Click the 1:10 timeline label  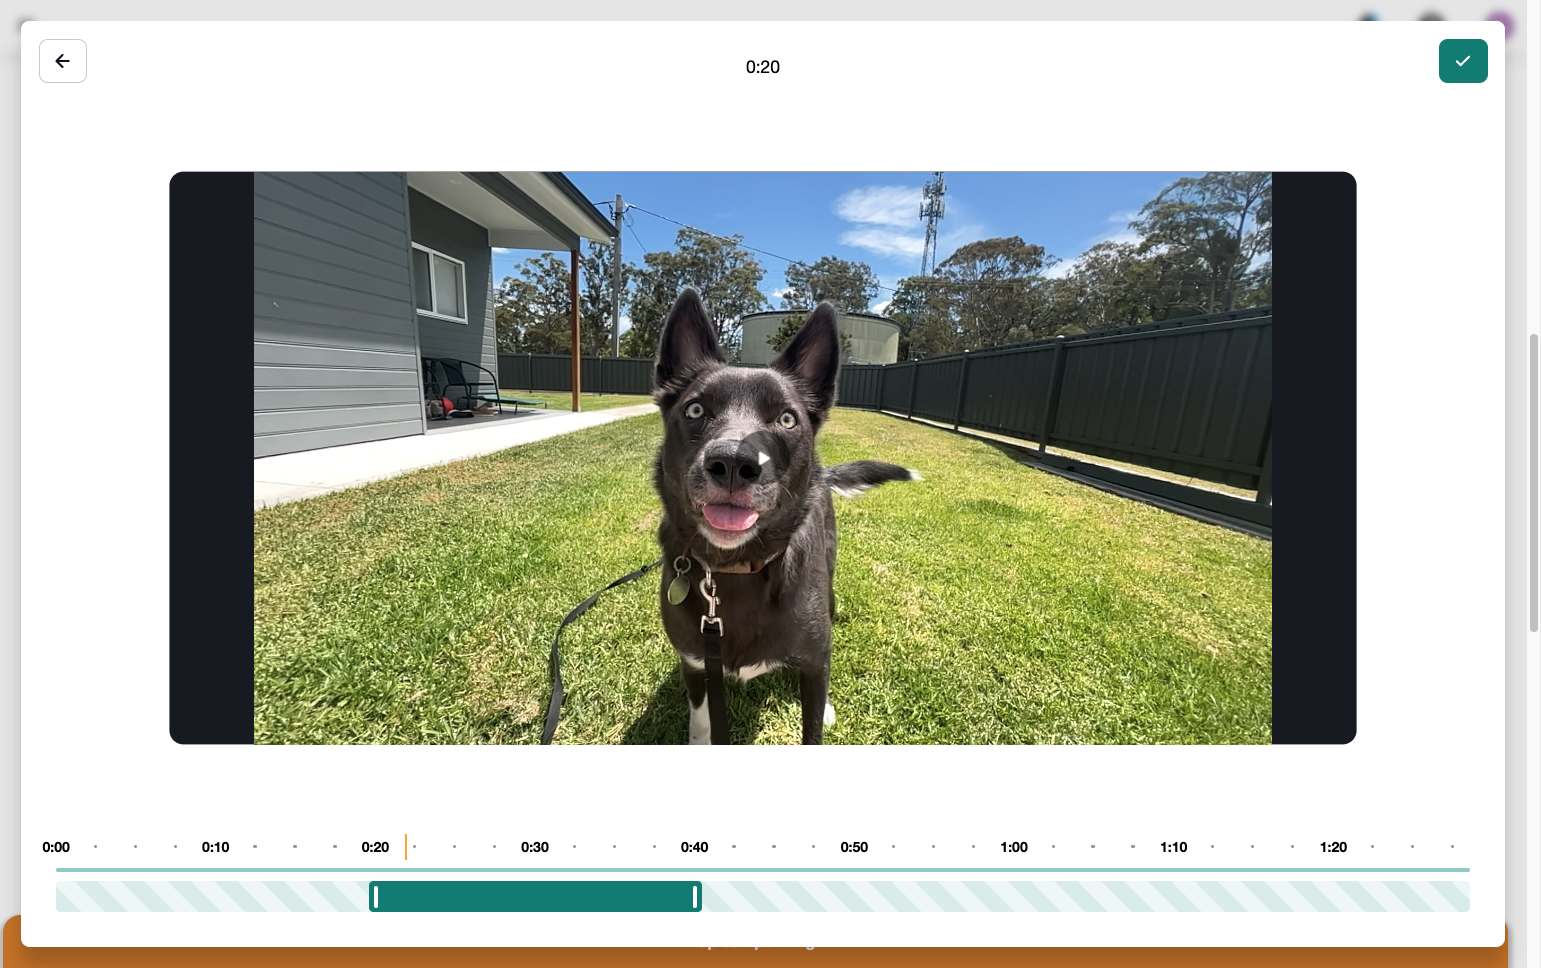1174,847
